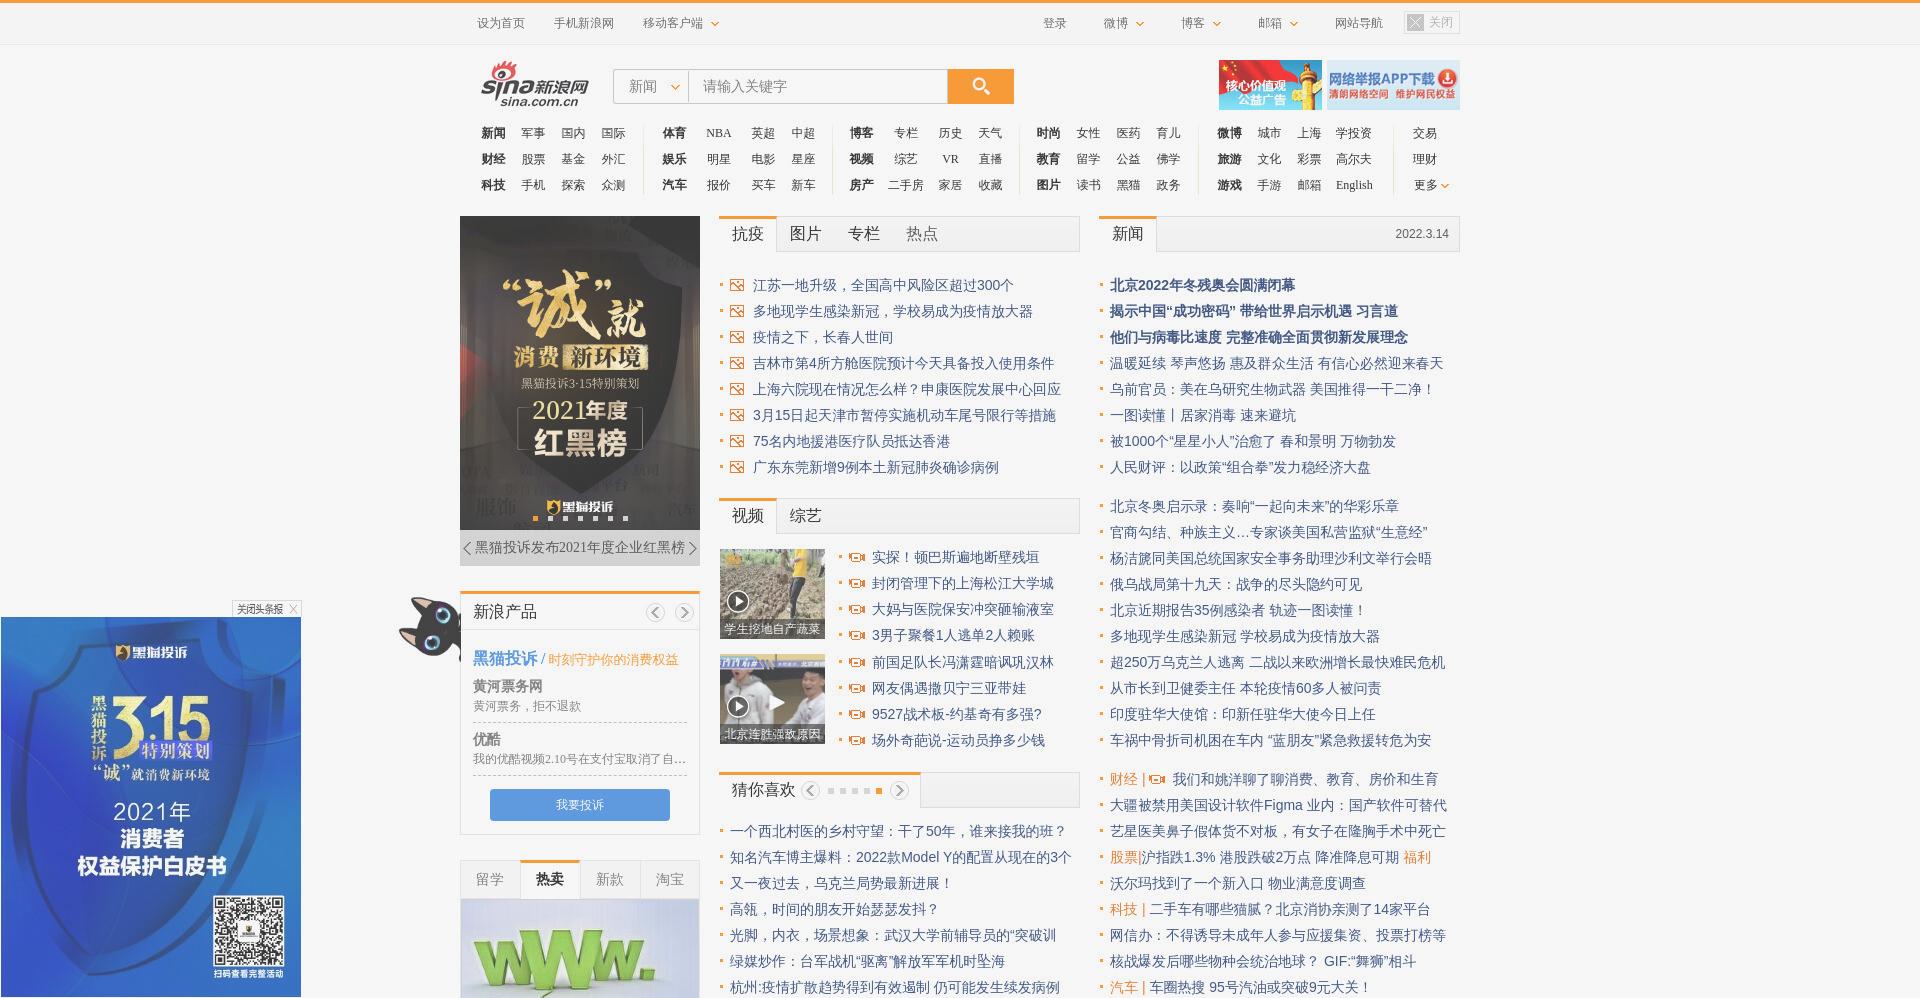The image size is (1920, 998).
Task: Click the black cat mascot icon
Action: click(x=429, y=627)
